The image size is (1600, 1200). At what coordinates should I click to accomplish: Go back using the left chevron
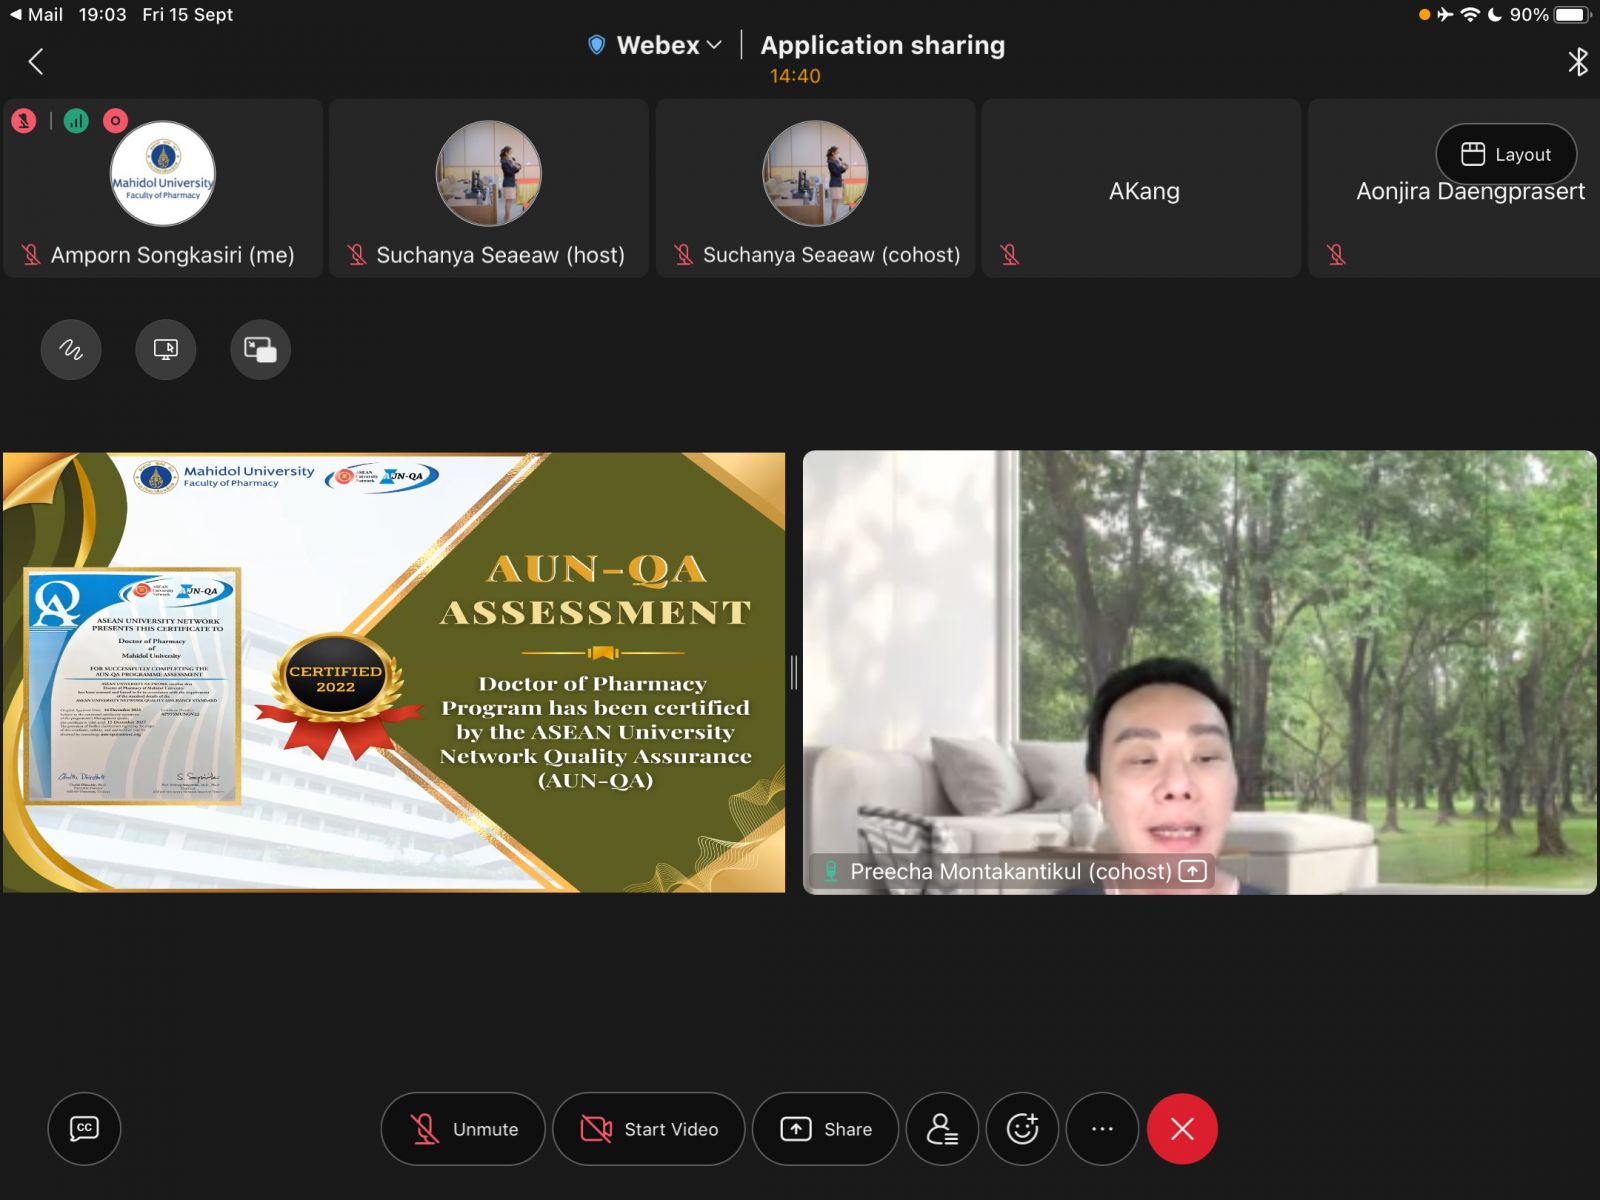click(36, 62)
